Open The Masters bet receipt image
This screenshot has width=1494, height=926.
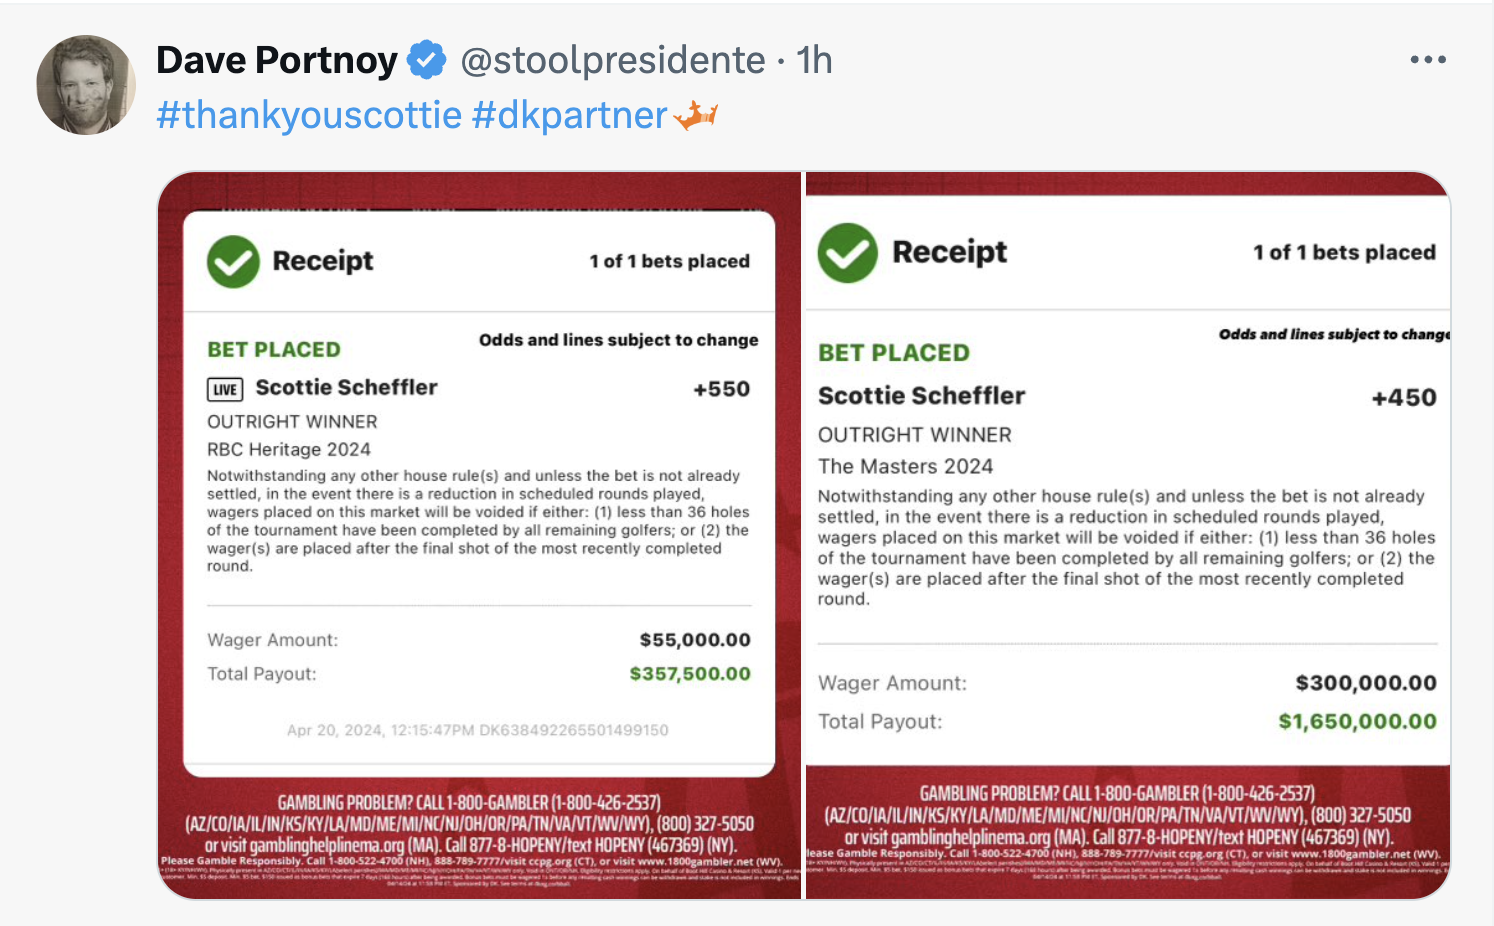(1127, 534)
